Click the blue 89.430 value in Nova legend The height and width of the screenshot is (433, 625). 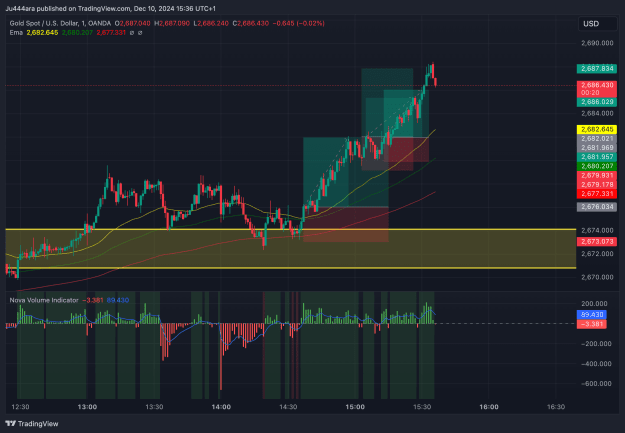tap(118, 300)
